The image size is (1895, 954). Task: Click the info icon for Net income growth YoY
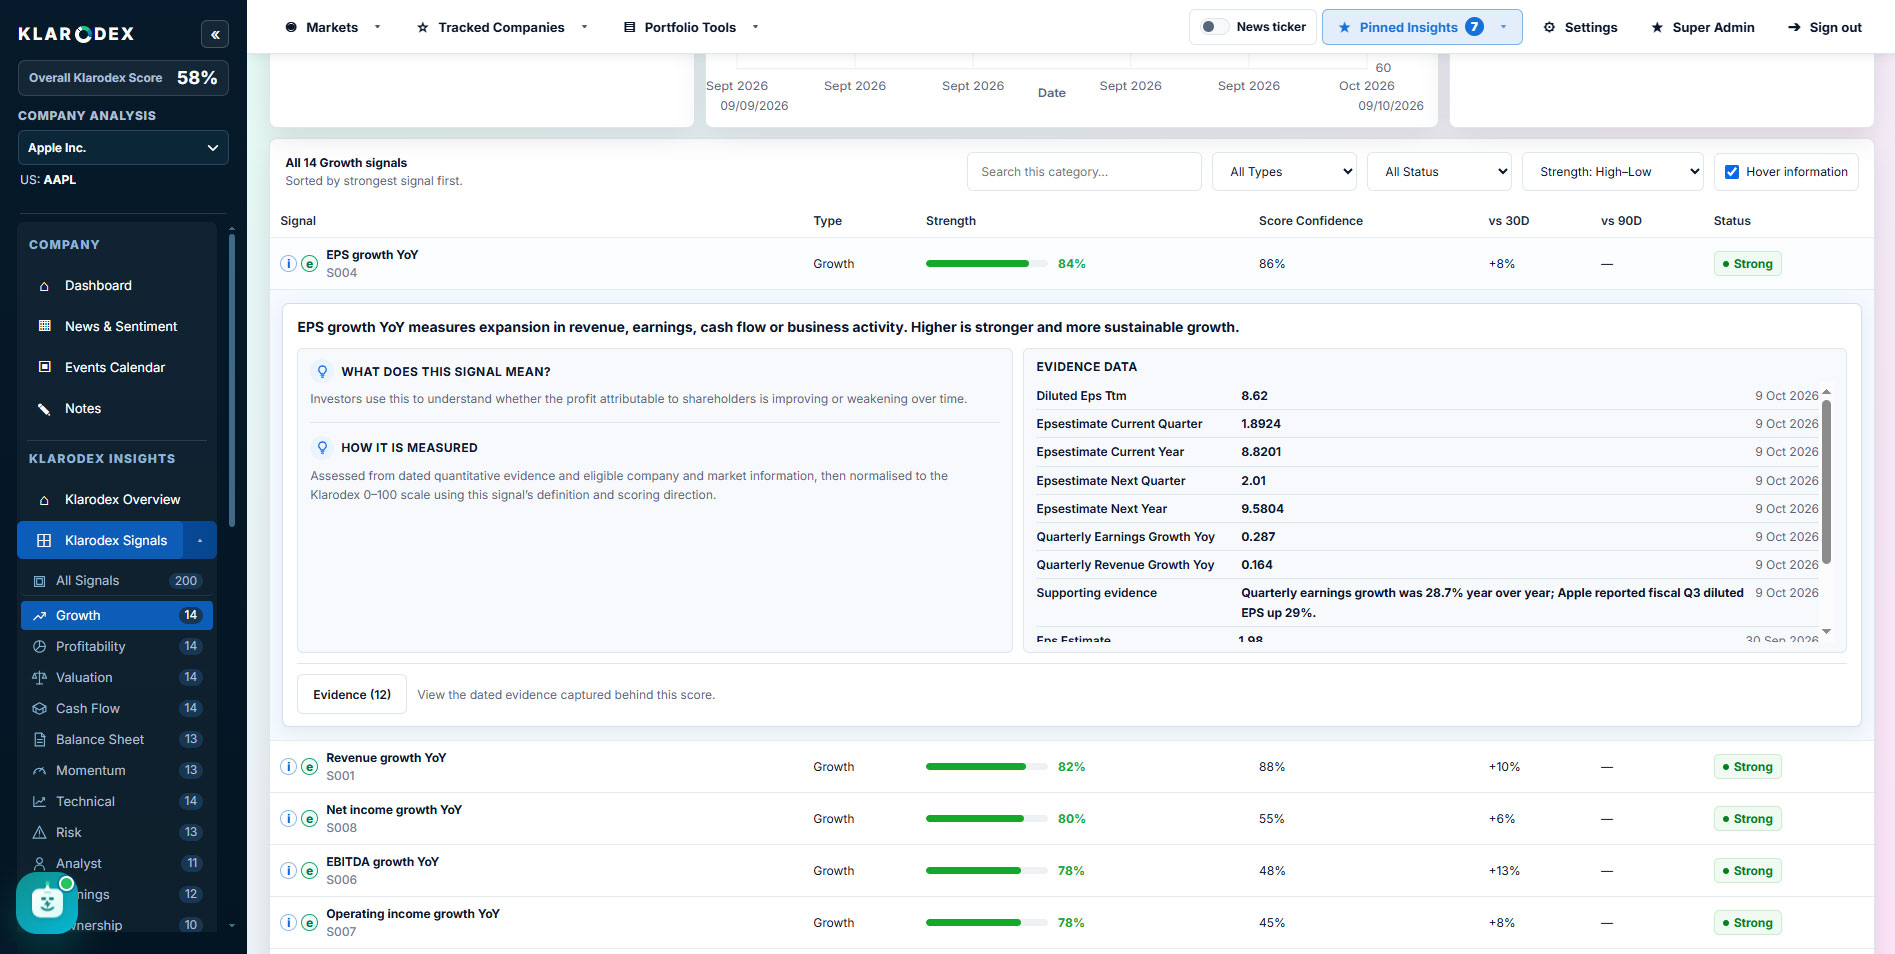tap(288, 819)
